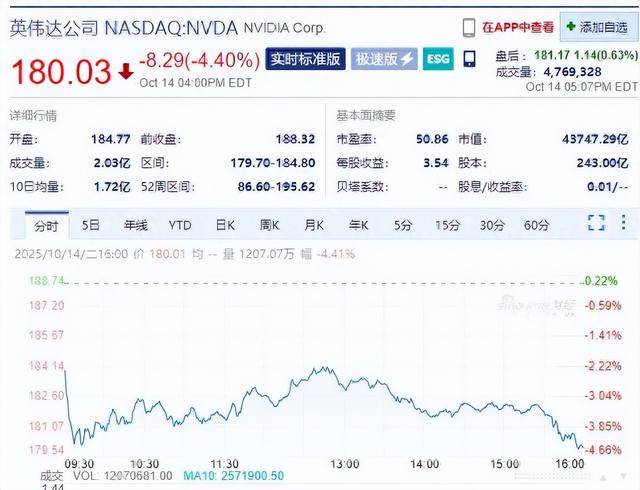The image size is (640, 490).
Task: Click the red down arrow beside price
Action: tap(124, 71)
